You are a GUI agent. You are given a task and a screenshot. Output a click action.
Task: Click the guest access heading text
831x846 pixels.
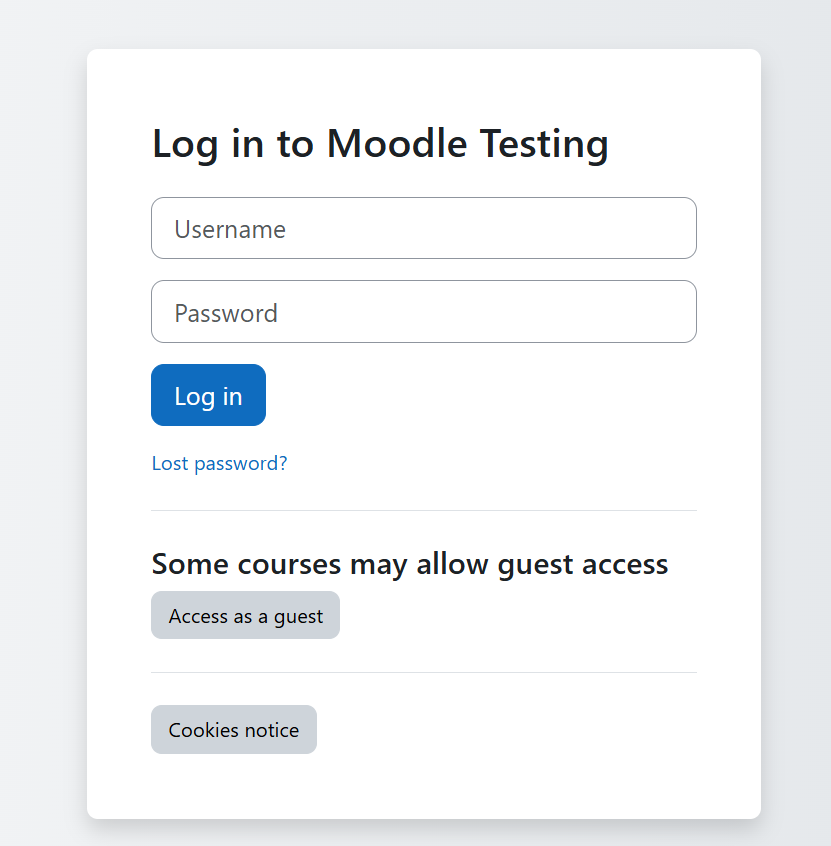pos(409,564)
